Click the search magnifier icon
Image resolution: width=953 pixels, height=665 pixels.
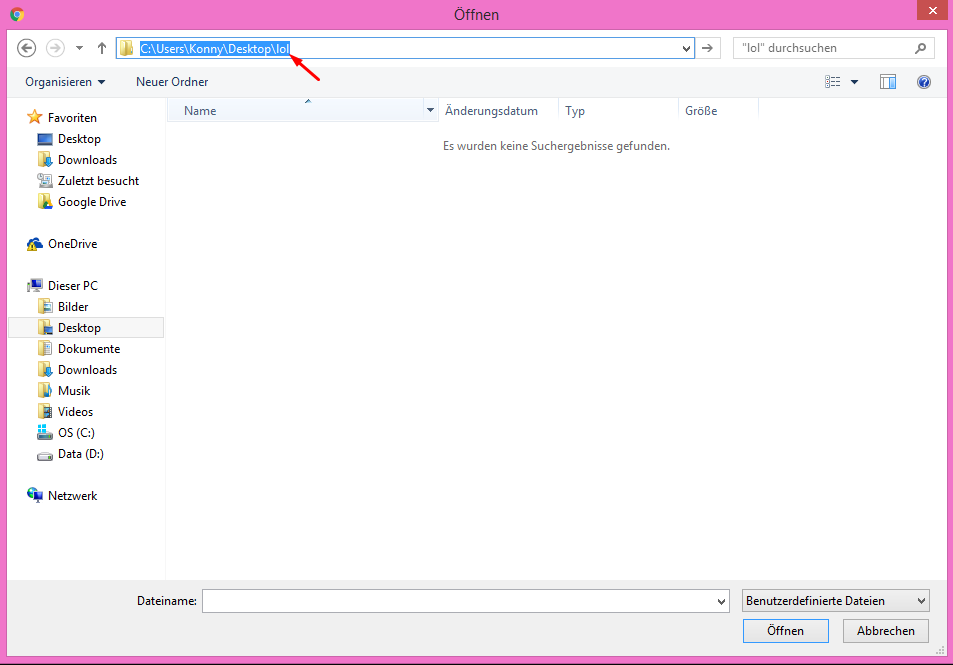point(921,48)
